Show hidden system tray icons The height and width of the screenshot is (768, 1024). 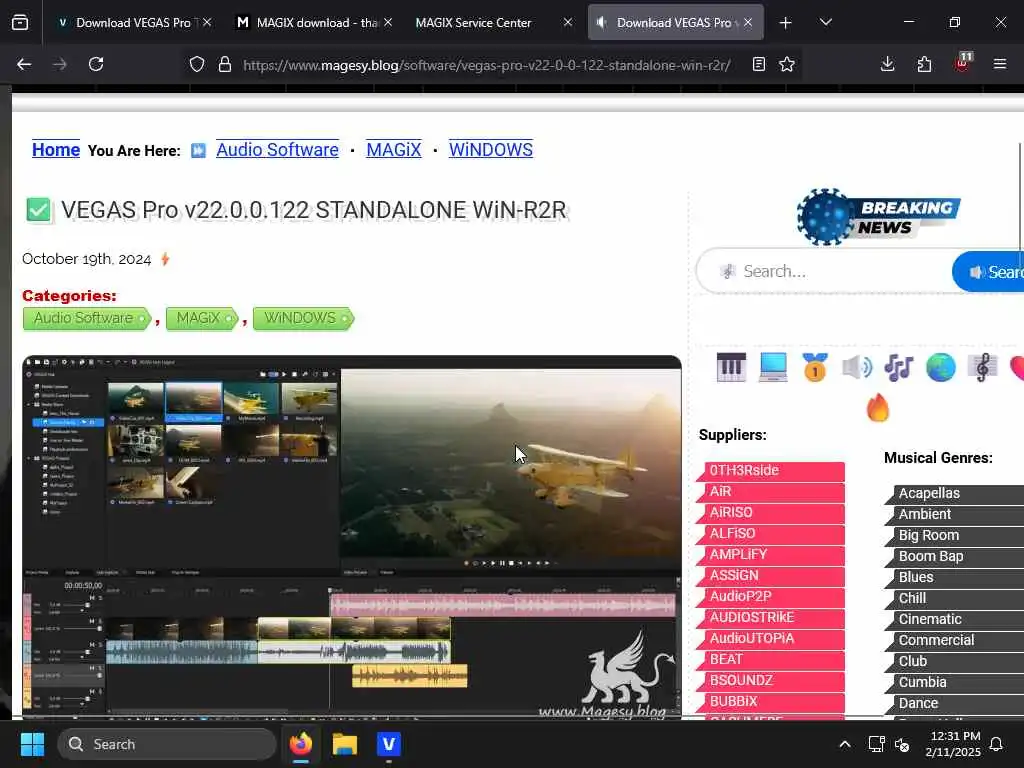(x=844, y=744)
